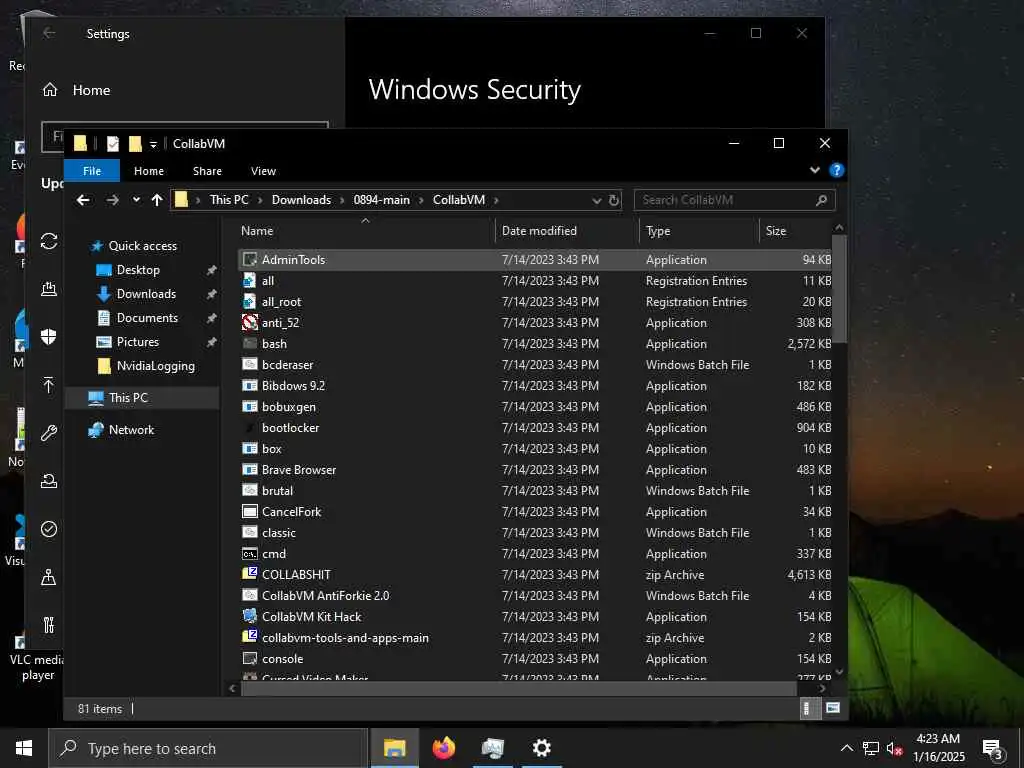
Task: Select the CancelFork application icon
Action: tap(249, 511)
